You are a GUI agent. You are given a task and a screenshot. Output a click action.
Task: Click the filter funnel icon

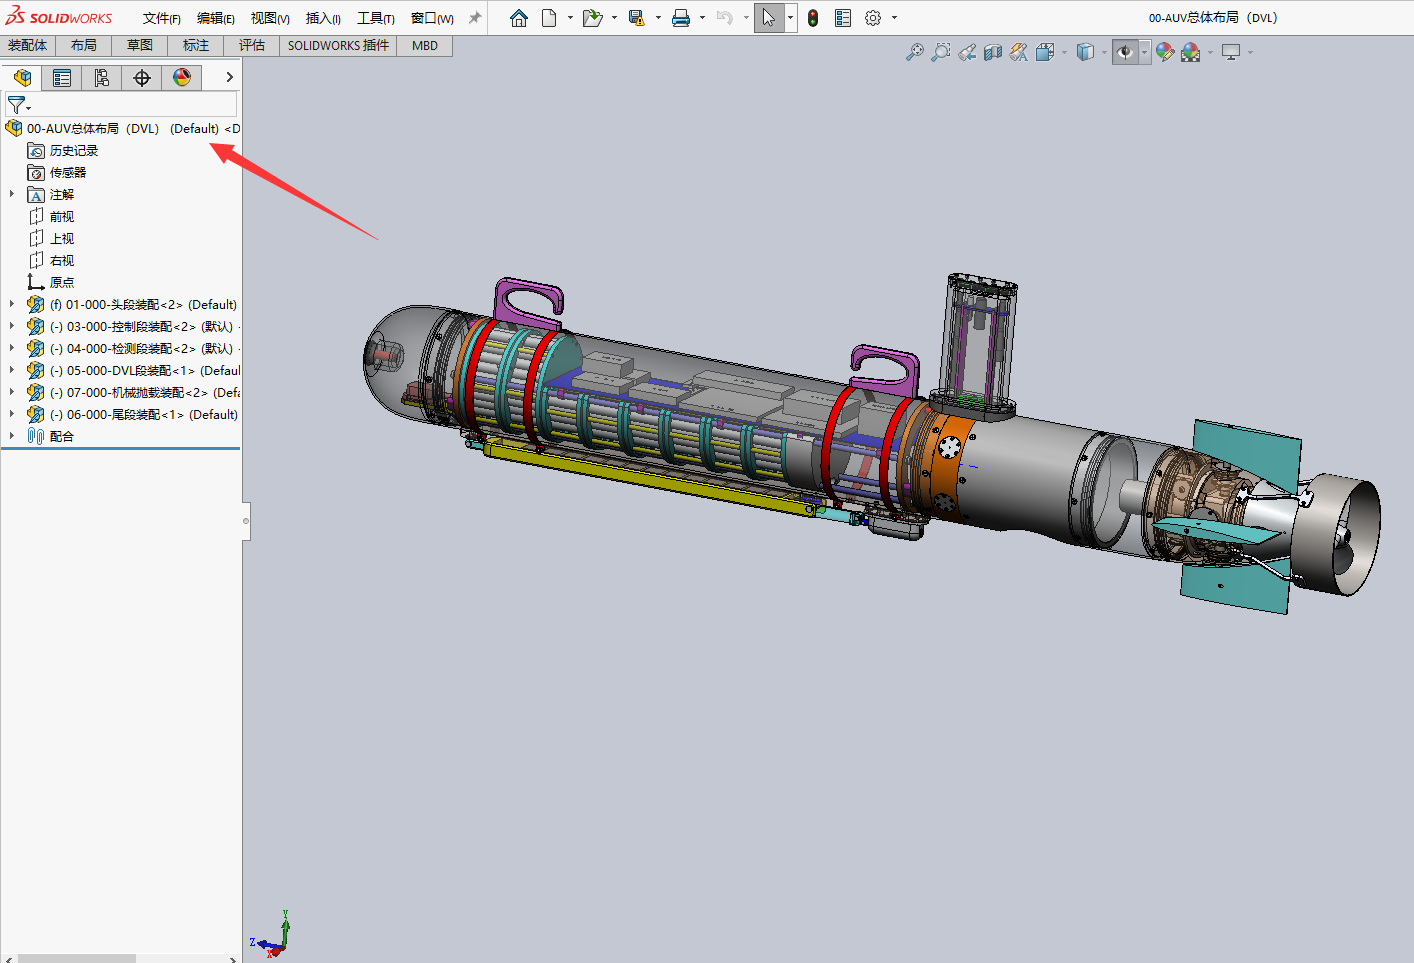[x=16, y=104]
